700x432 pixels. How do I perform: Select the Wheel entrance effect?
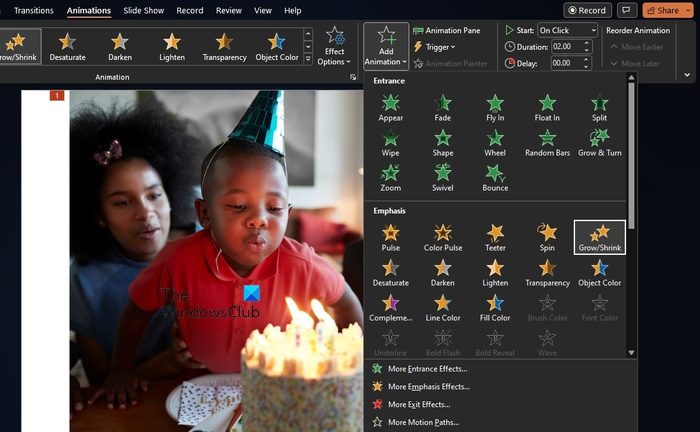495,143
